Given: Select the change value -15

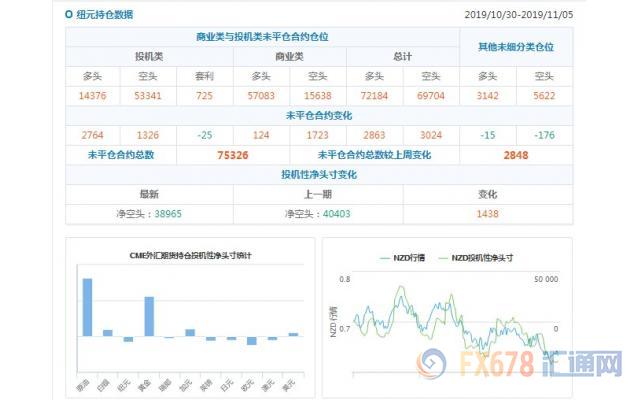Looking at the screenshot, I should (x=487, y=135).
